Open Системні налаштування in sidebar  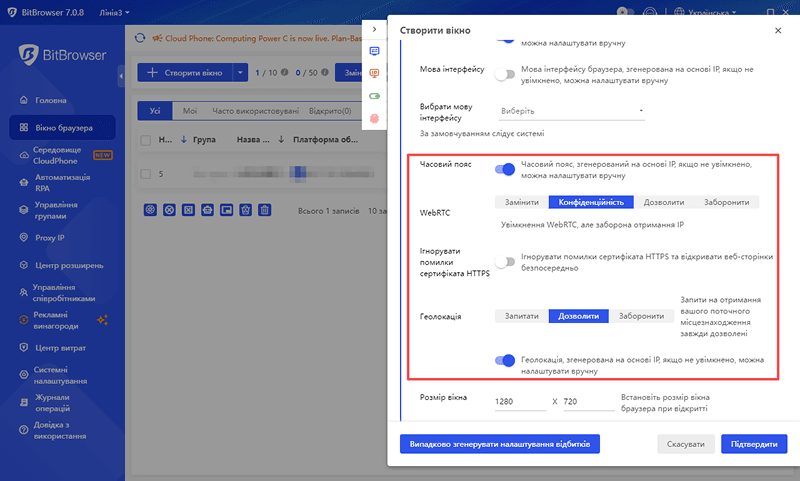pos(60,376)
